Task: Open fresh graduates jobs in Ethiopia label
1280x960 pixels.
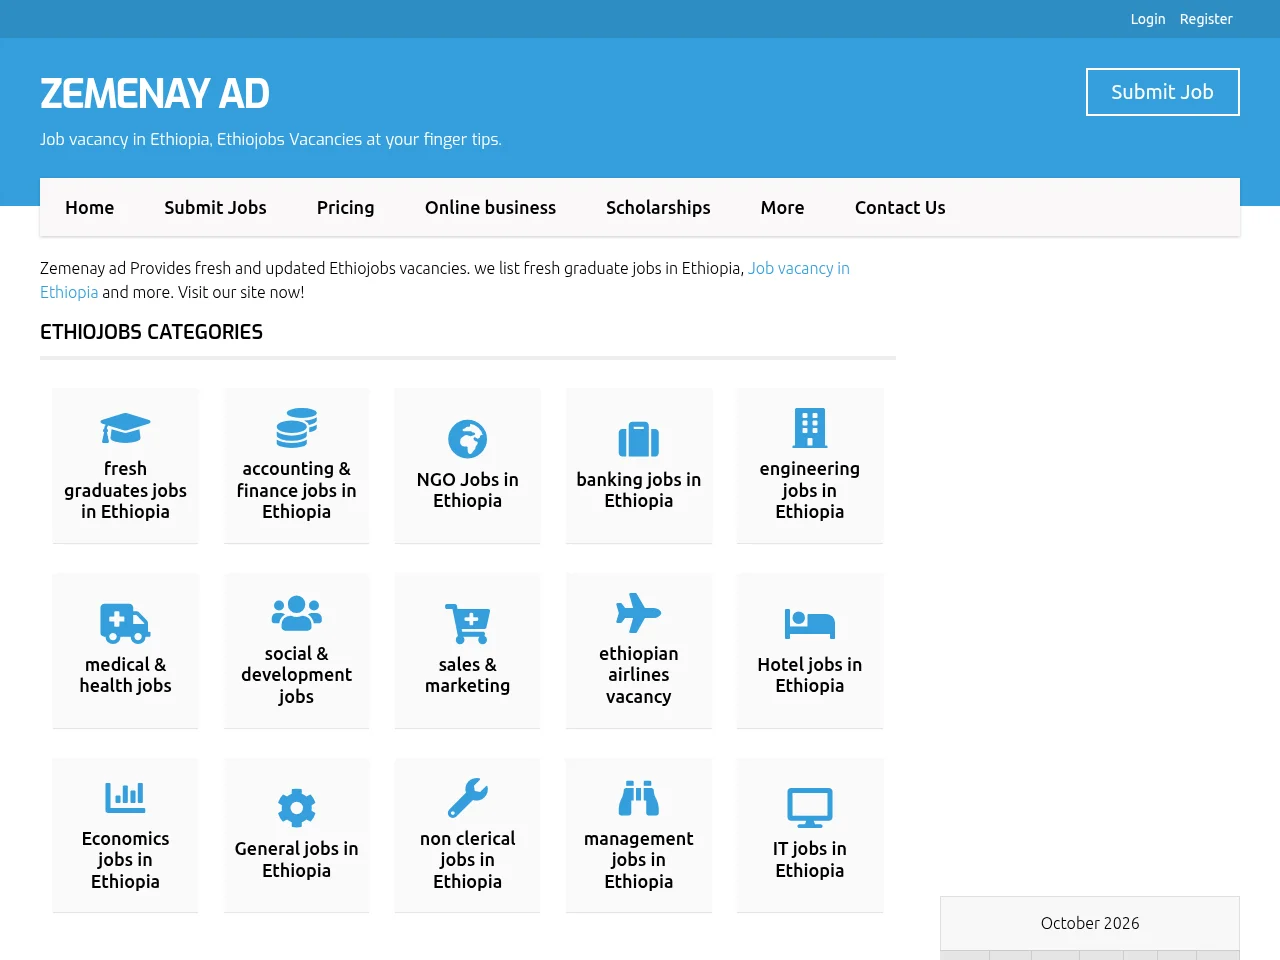Action: pos(125,490)
